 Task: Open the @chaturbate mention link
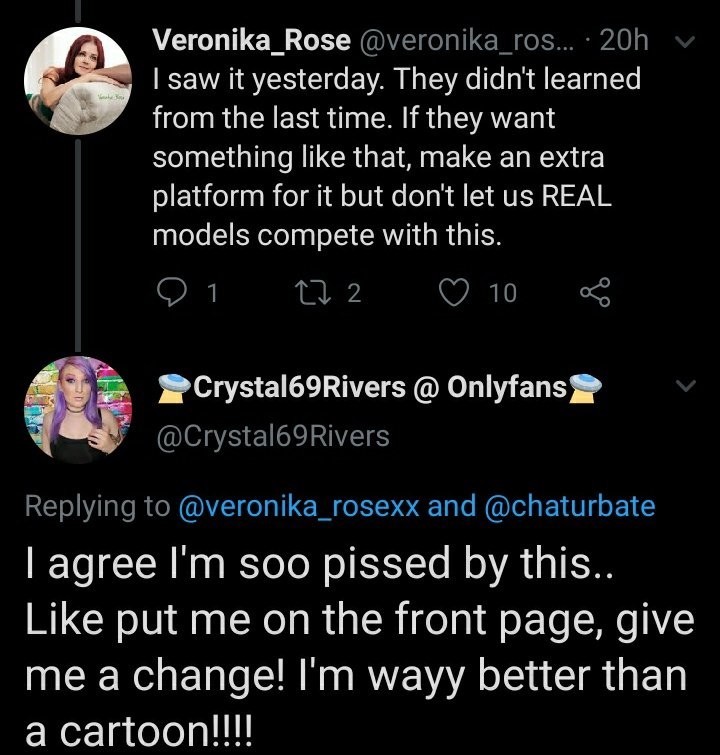point(569,506)
